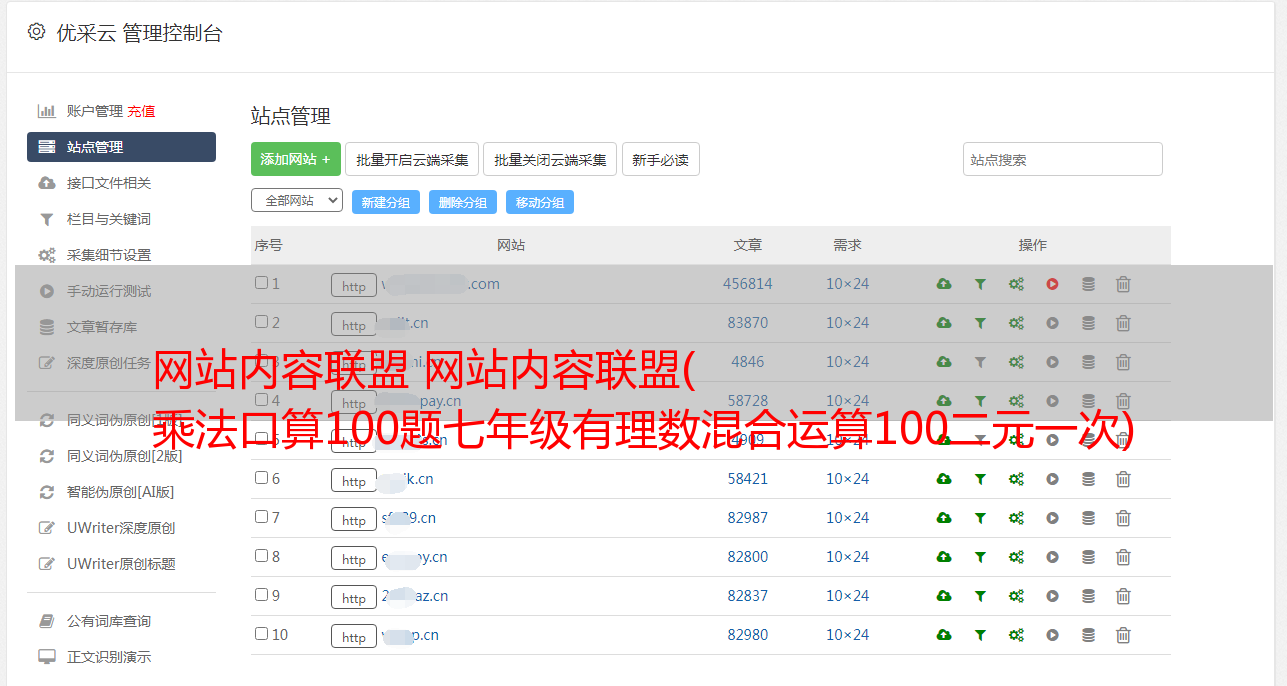Select 站点管理 in the sidebar

pyautogui.click(x=121, y=147)
